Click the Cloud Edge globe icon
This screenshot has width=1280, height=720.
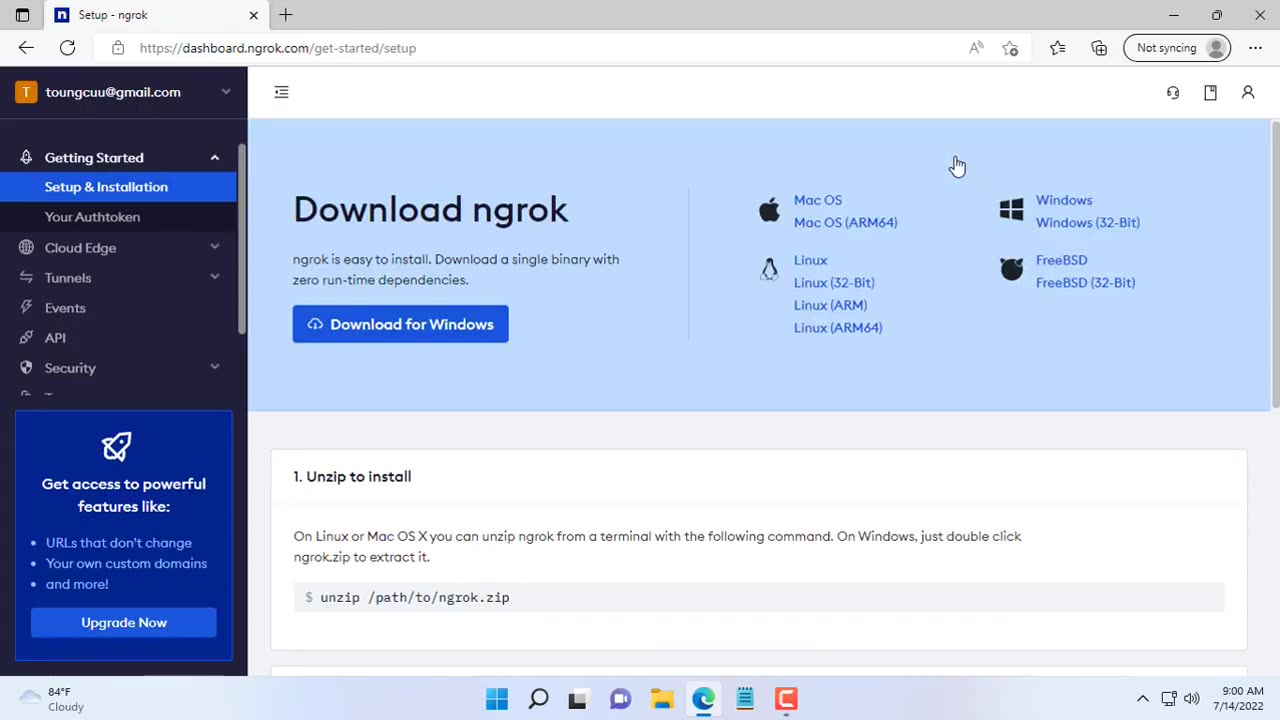point(26,247)
